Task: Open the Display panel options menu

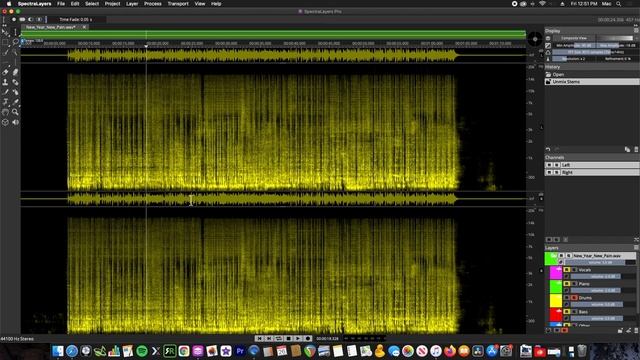Action: point(636,31)
